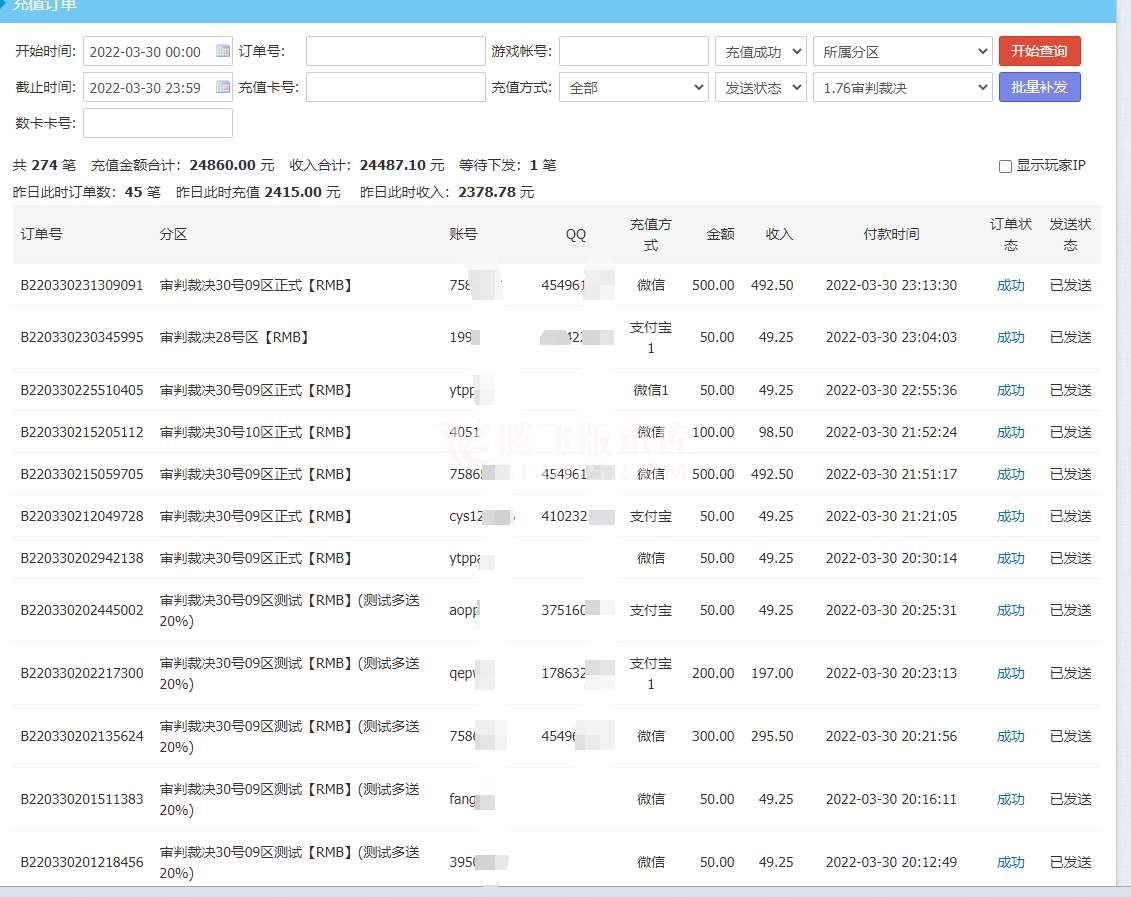Open the 发送状态 dropdown

click(x=760, y=87)
